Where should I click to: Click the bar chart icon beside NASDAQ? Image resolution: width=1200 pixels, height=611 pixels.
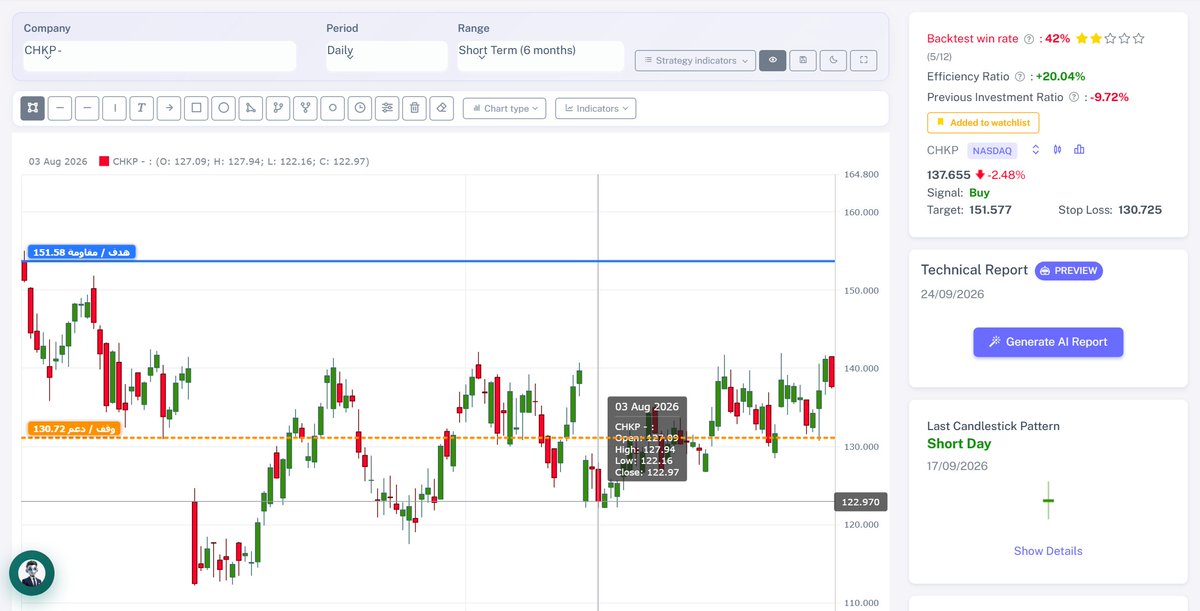click(x=1079, y=150)
